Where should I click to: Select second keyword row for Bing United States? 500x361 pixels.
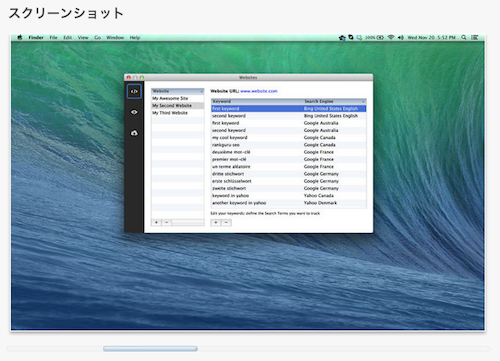(x=289, y=116)
